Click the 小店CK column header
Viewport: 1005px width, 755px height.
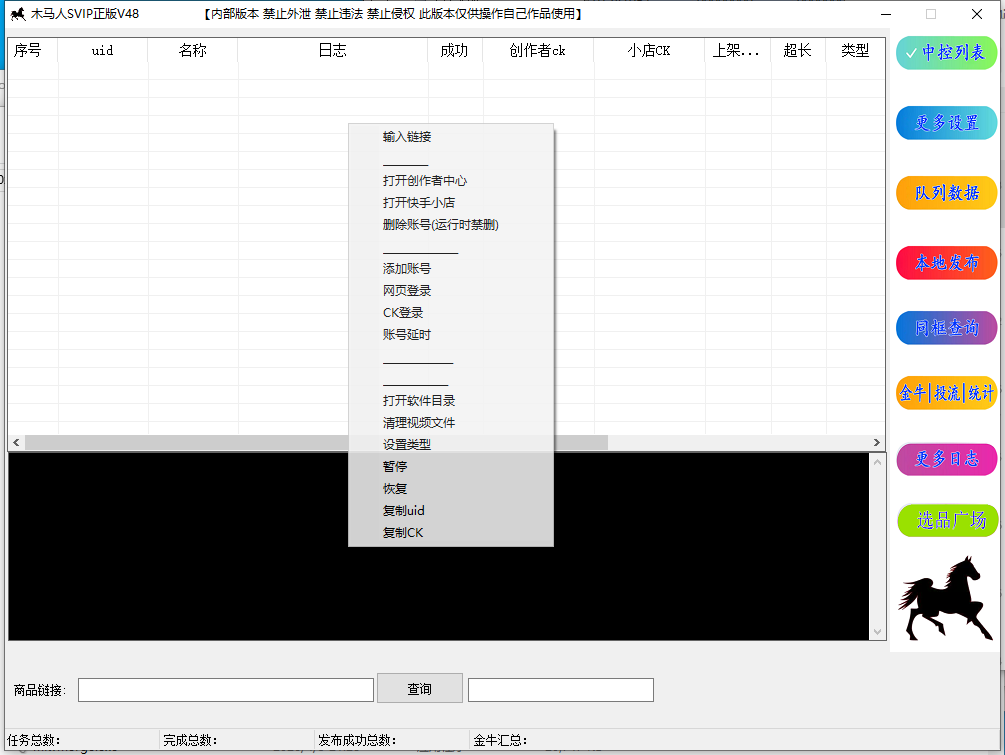click(649, 50)
